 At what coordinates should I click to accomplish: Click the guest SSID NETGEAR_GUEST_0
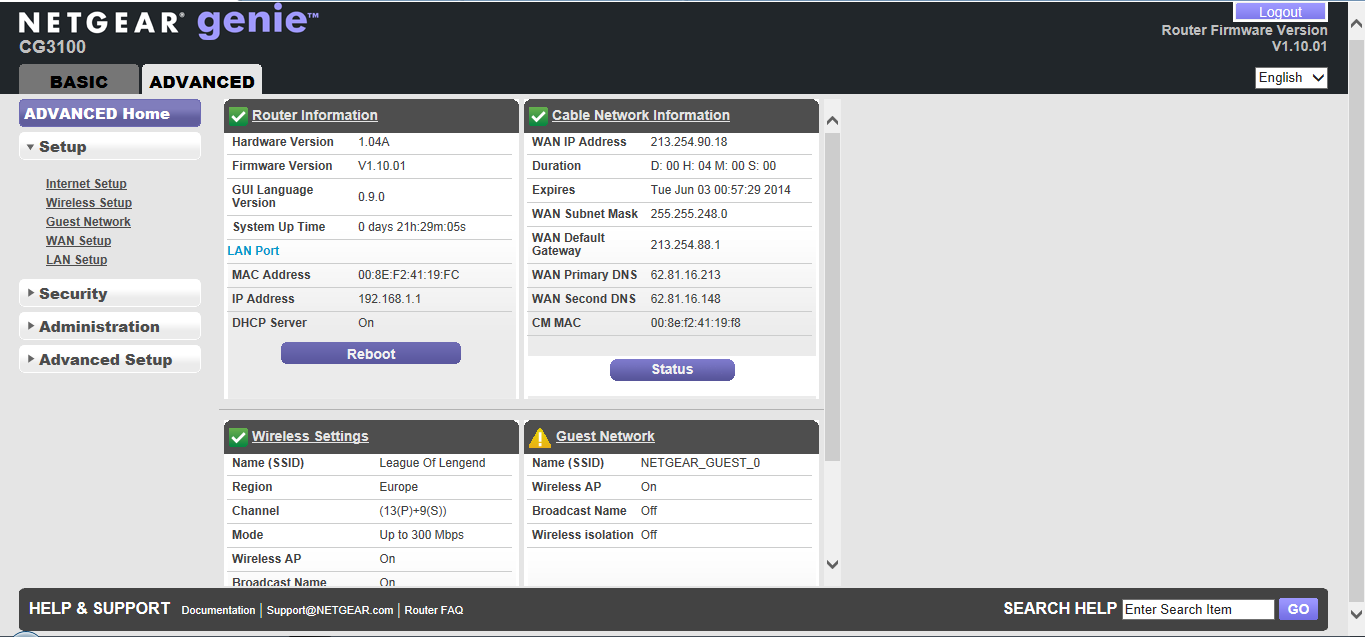[700, 463]
